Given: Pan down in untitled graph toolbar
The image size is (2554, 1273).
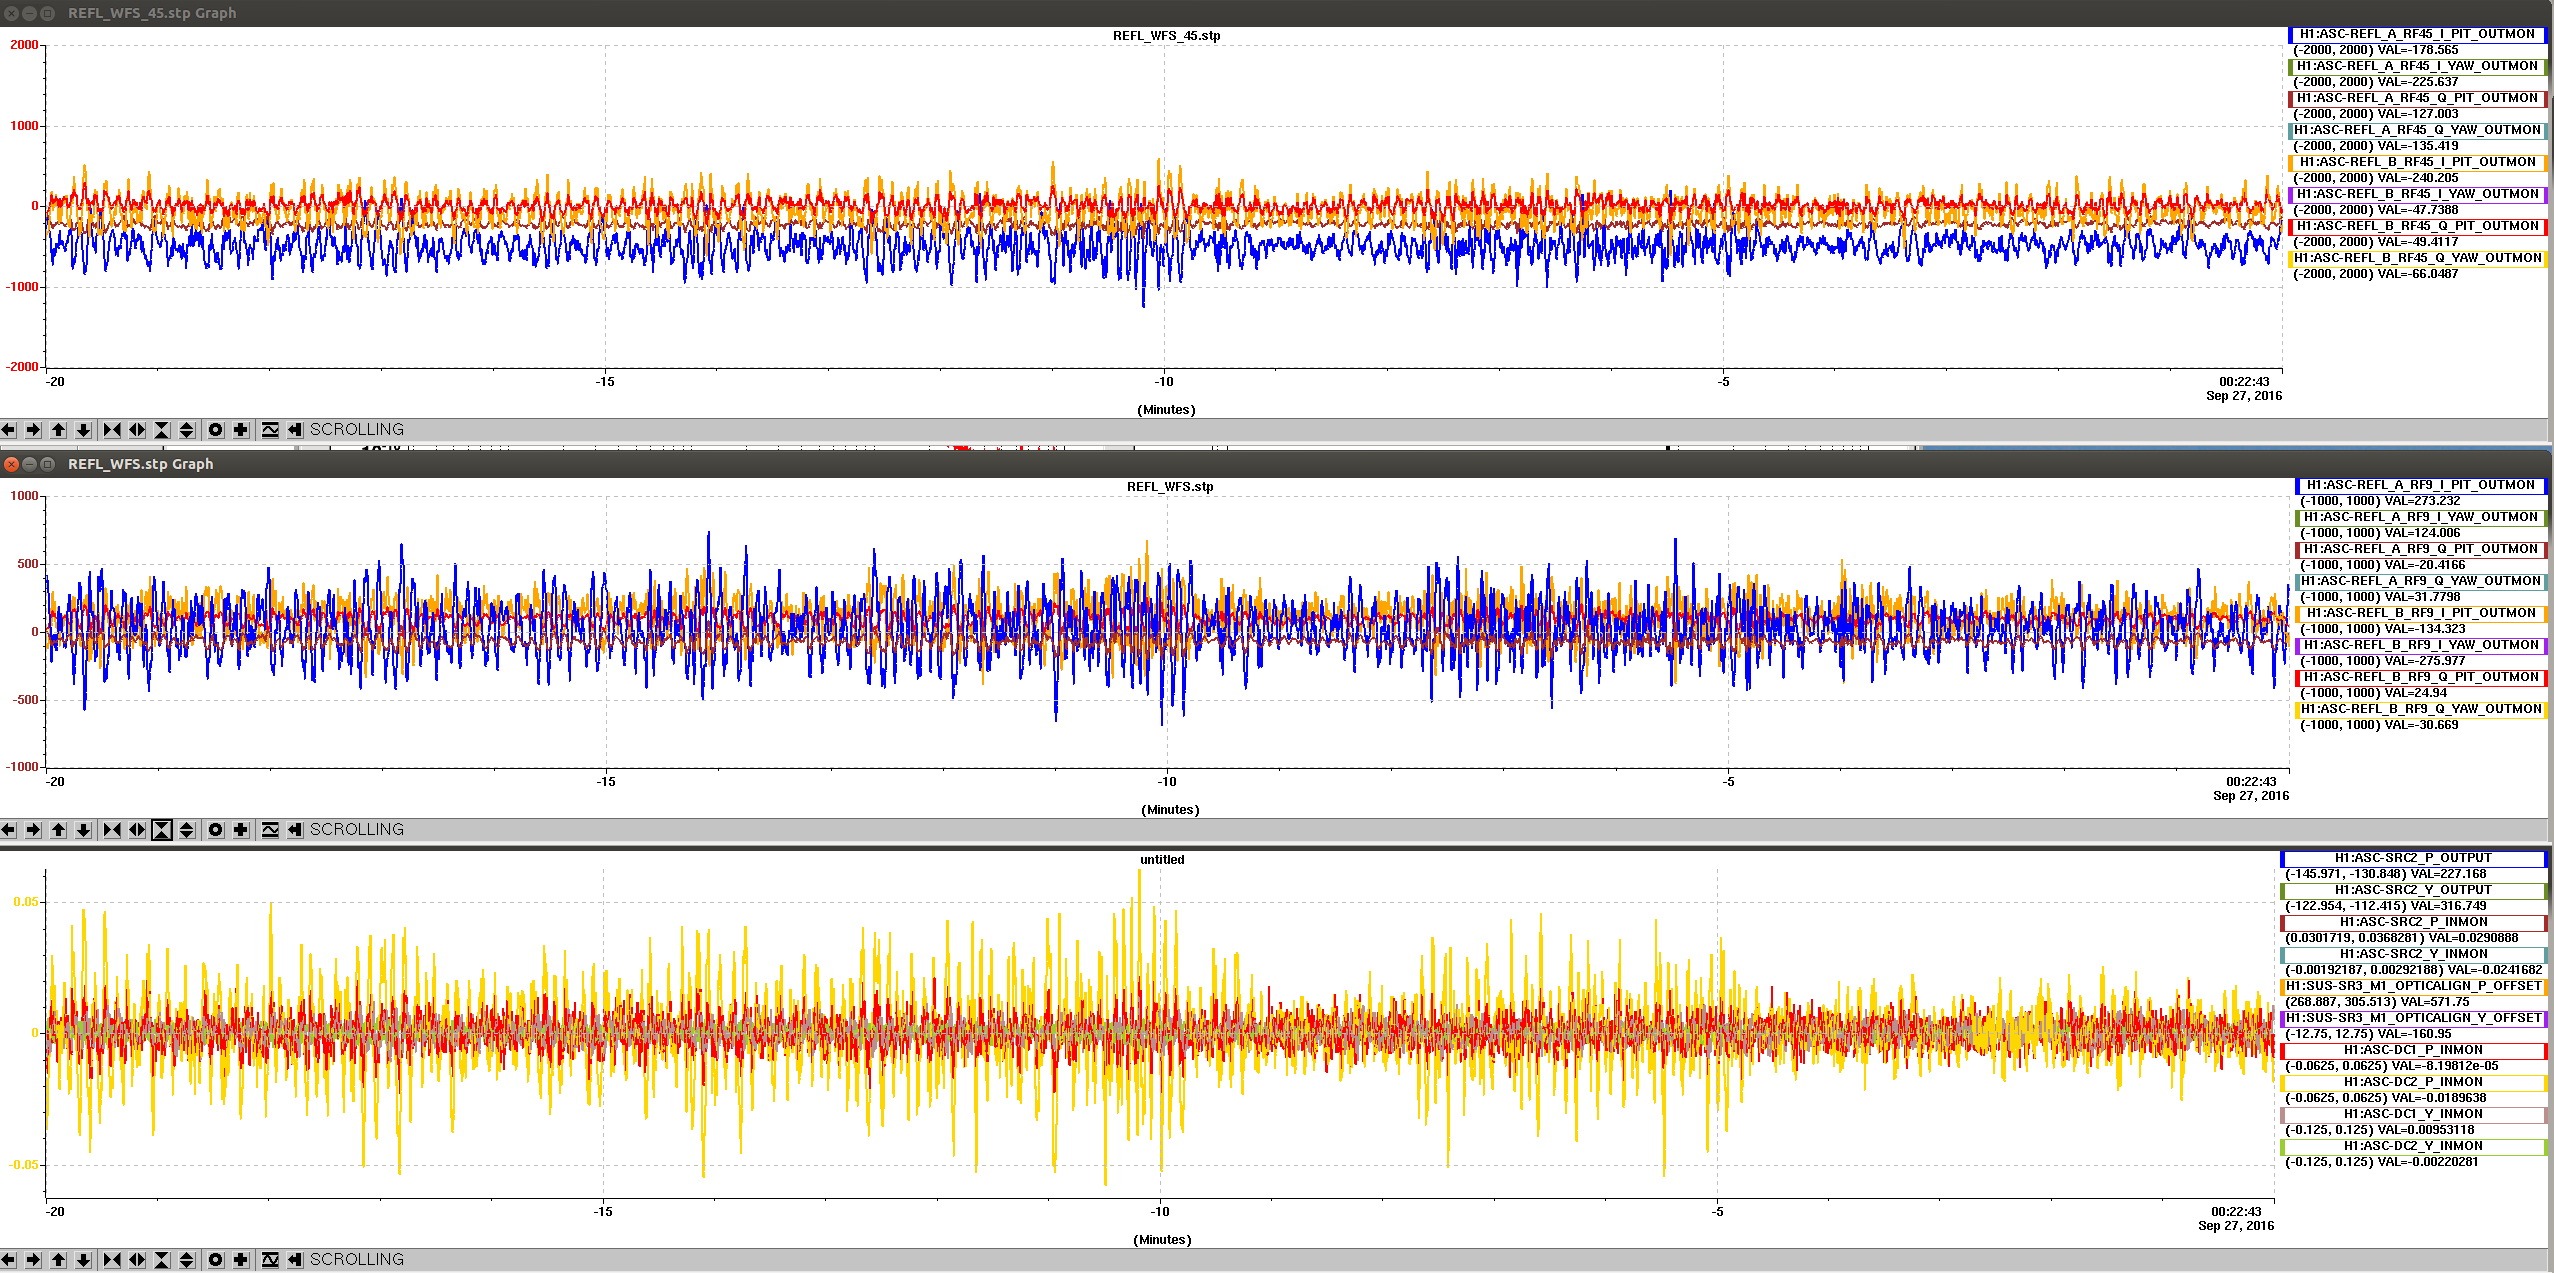Looking at the screenshot, I should click(x=84, y=1260).
